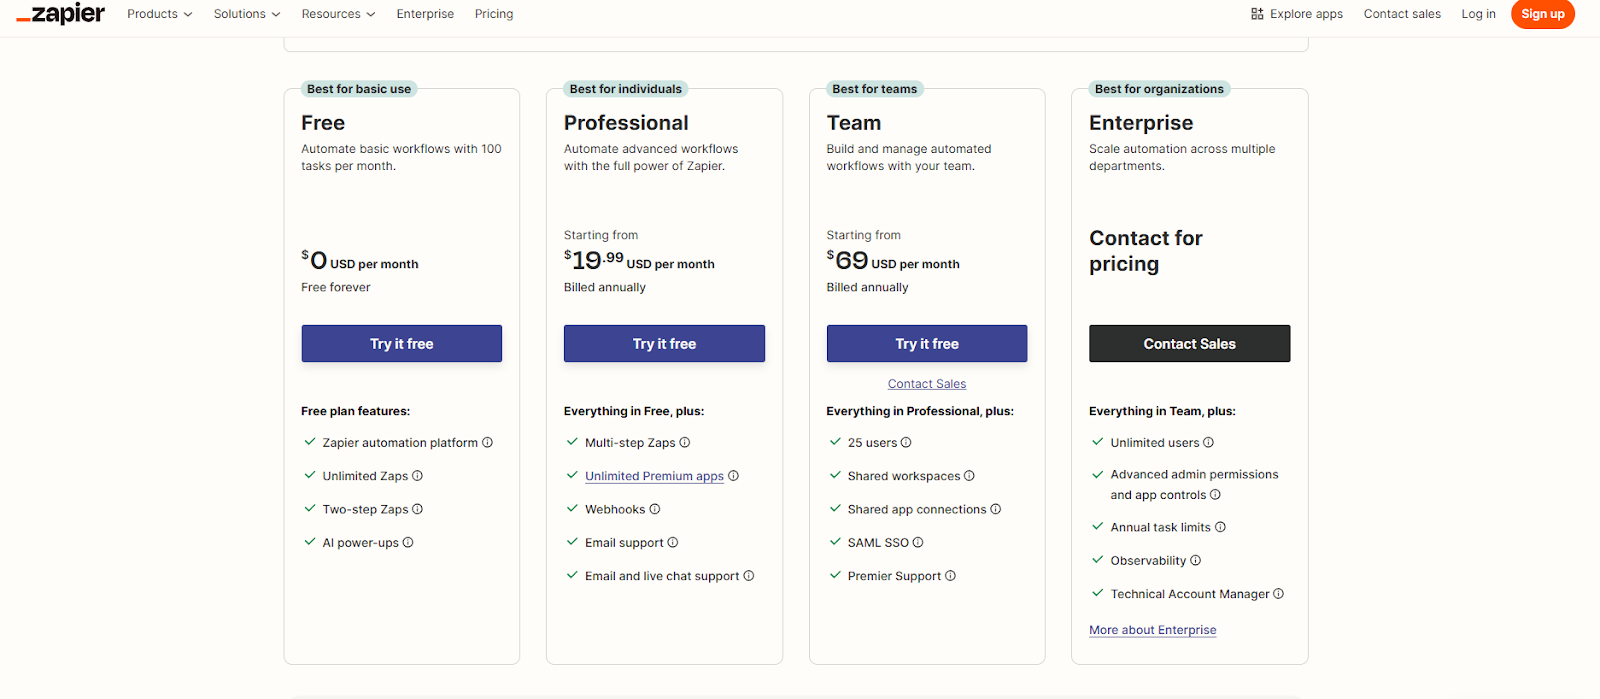Screen dimensions: 1600x699
Task: Open the More about Enterprise link
Action: pyautogui.click(x=1153, y=630)
